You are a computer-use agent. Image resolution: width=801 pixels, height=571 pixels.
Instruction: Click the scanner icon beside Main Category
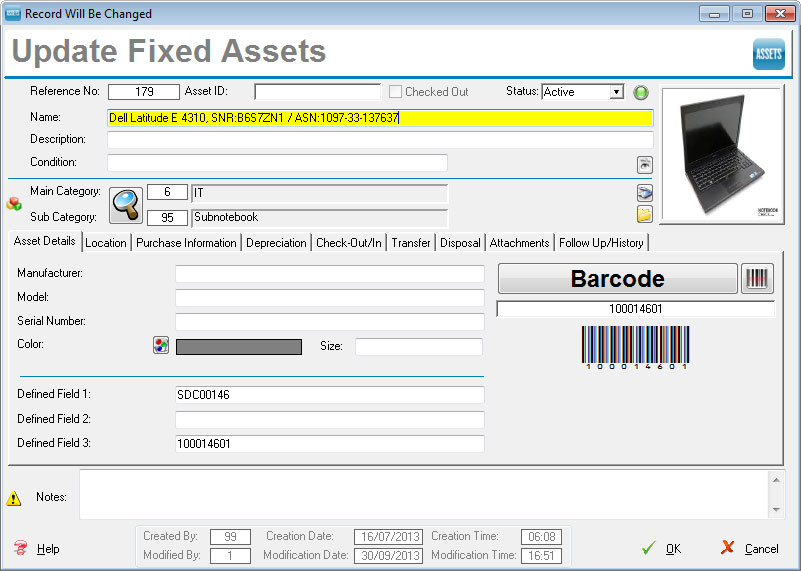click(645, 192)
